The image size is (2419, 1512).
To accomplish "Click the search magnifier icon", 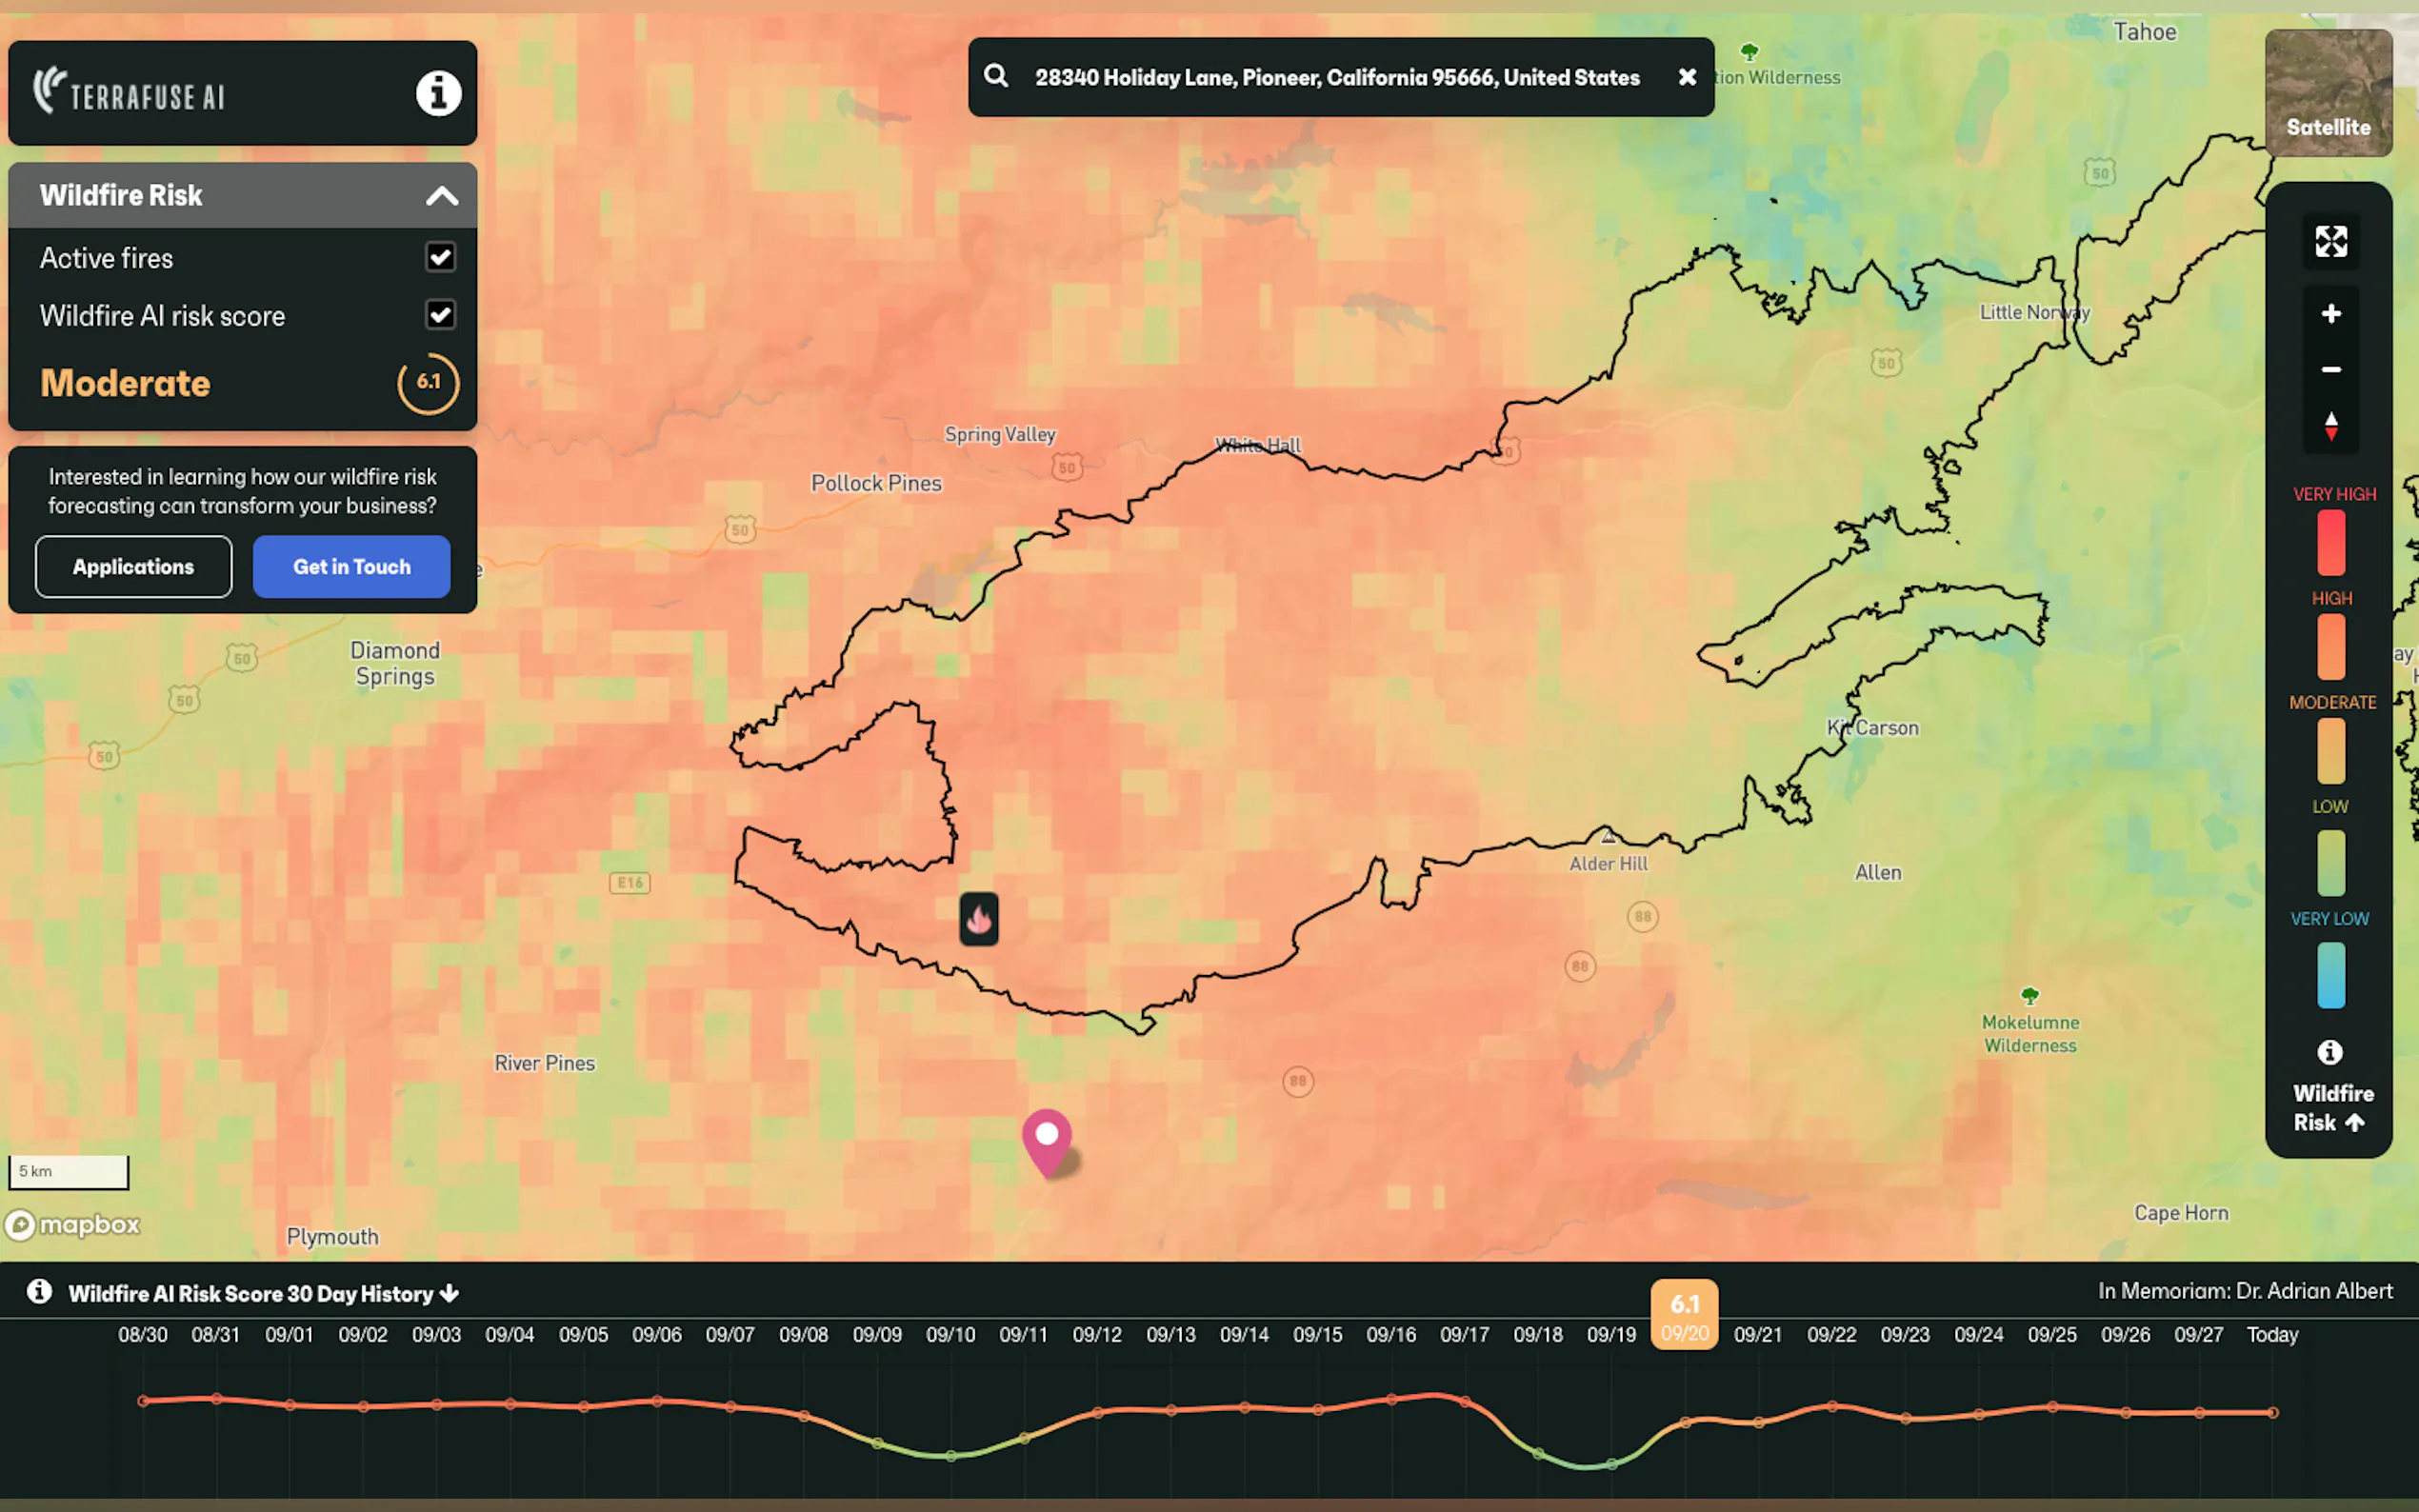I will pos(995,76).
